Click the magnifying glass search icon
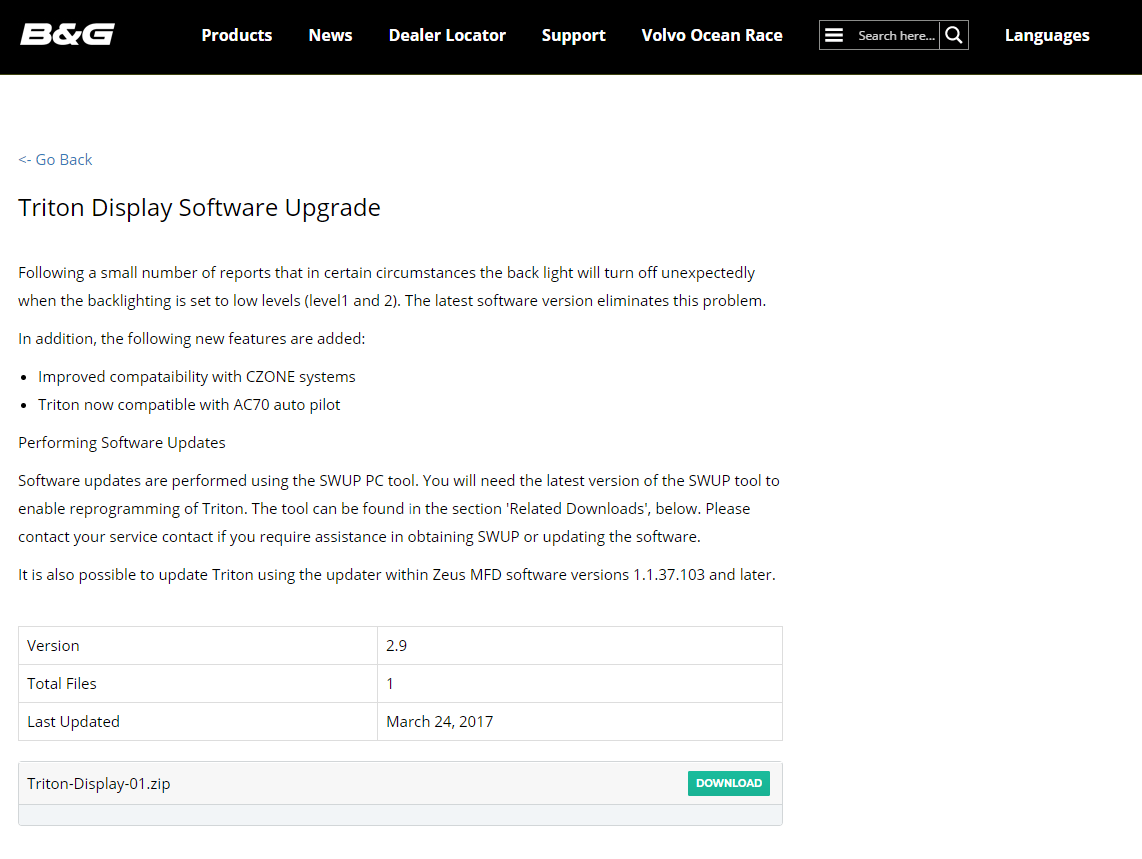This screenshot has width=1142, height=859. coord(953,35)
